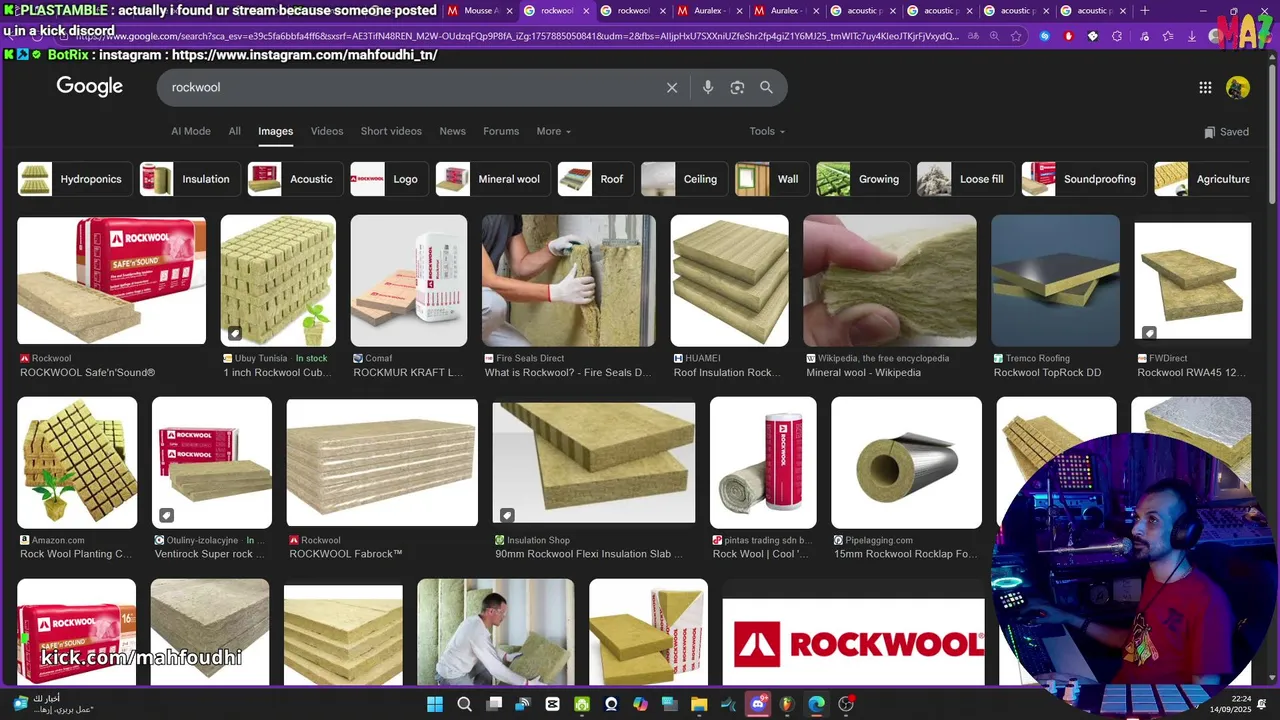Expand the More search filters menu
The height and width of the screenshot is (720, 1280).
point(554,131)
